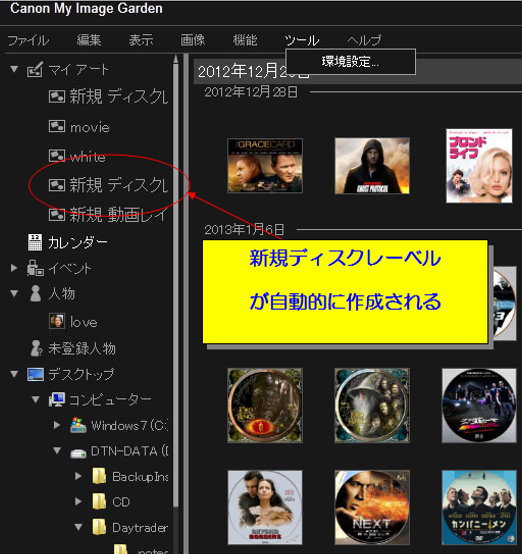Screen dimensions: 522x554
Task: Select the movie label text
Action: click(x=90, y=128)
